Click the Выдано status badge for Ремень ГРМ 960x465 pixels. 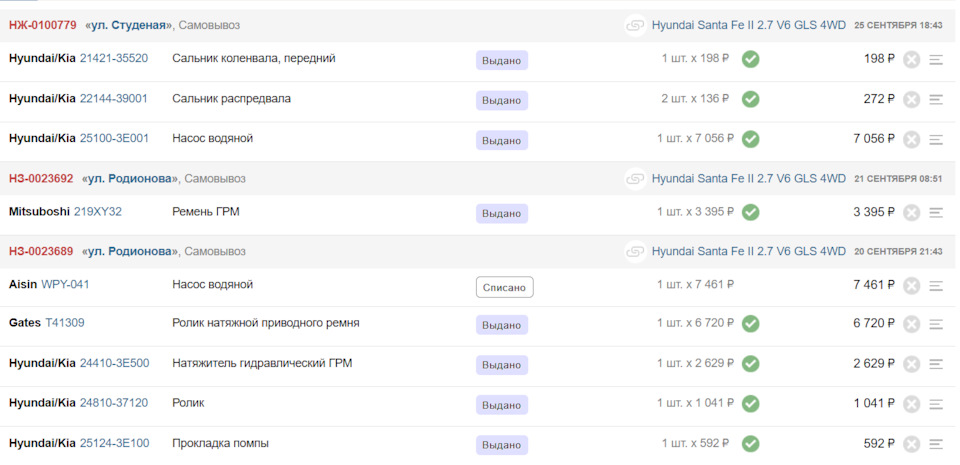(501, 213)
